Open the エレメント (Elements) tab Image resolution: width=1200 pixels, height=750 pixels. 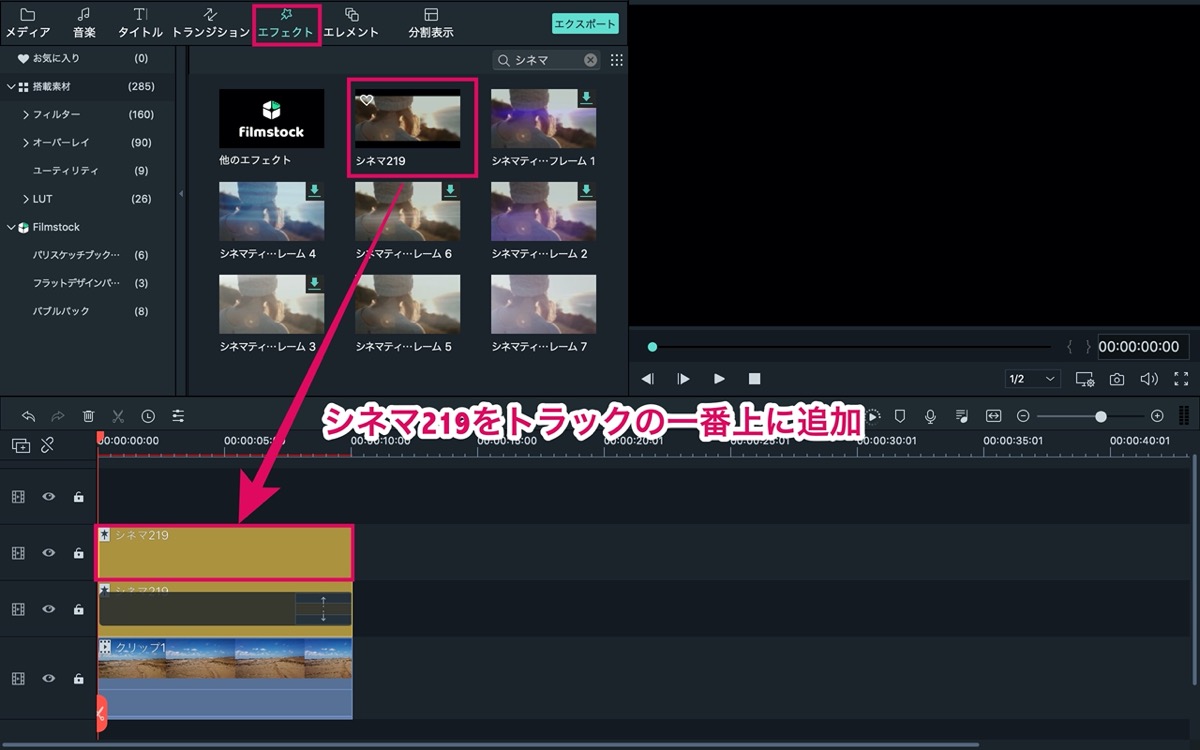pyautogui.click(x=351, y=23)
